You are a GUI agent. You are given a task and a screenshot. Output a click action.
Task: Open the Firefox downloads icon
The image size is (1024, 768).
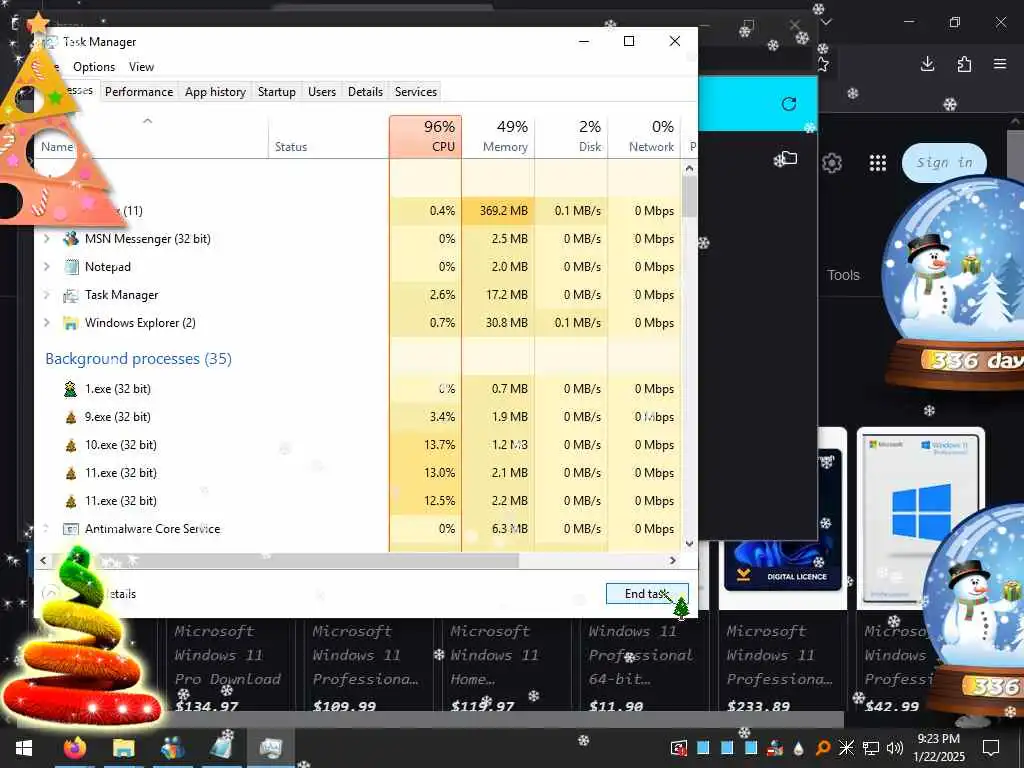click(x=927, y=64)
